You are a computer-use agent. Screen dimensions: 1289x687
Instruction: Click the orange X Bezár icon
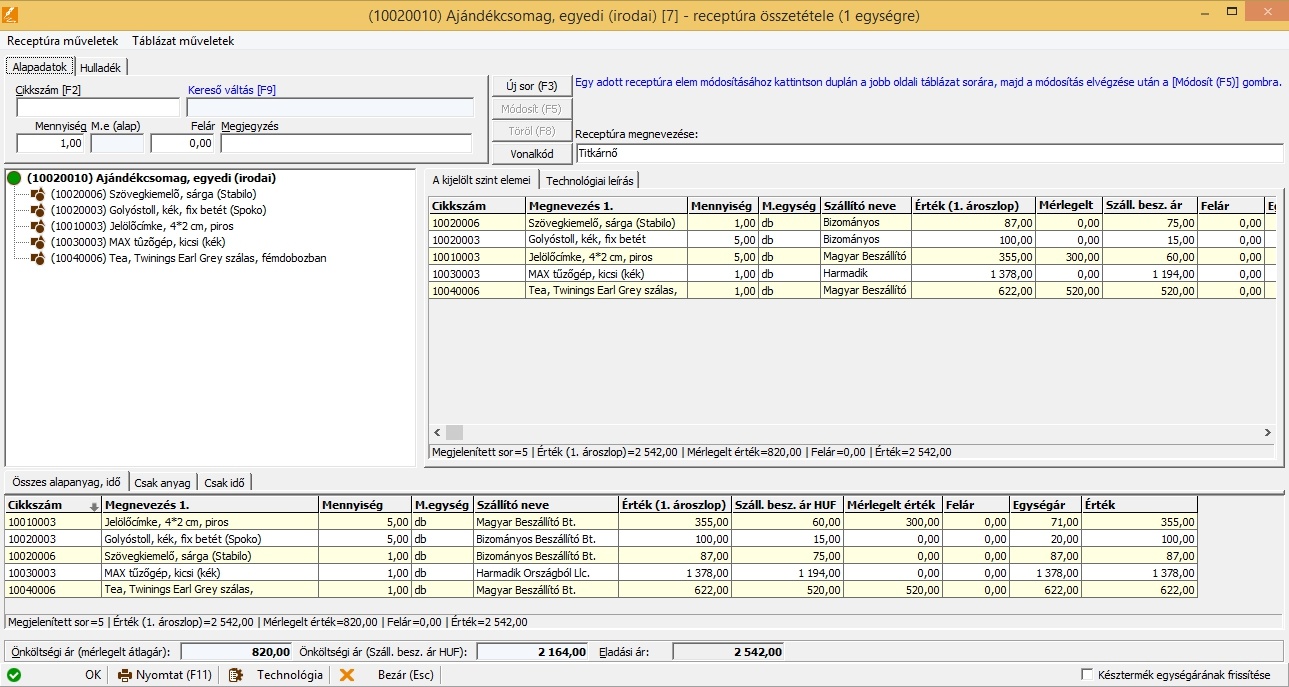tap(347, 675)
